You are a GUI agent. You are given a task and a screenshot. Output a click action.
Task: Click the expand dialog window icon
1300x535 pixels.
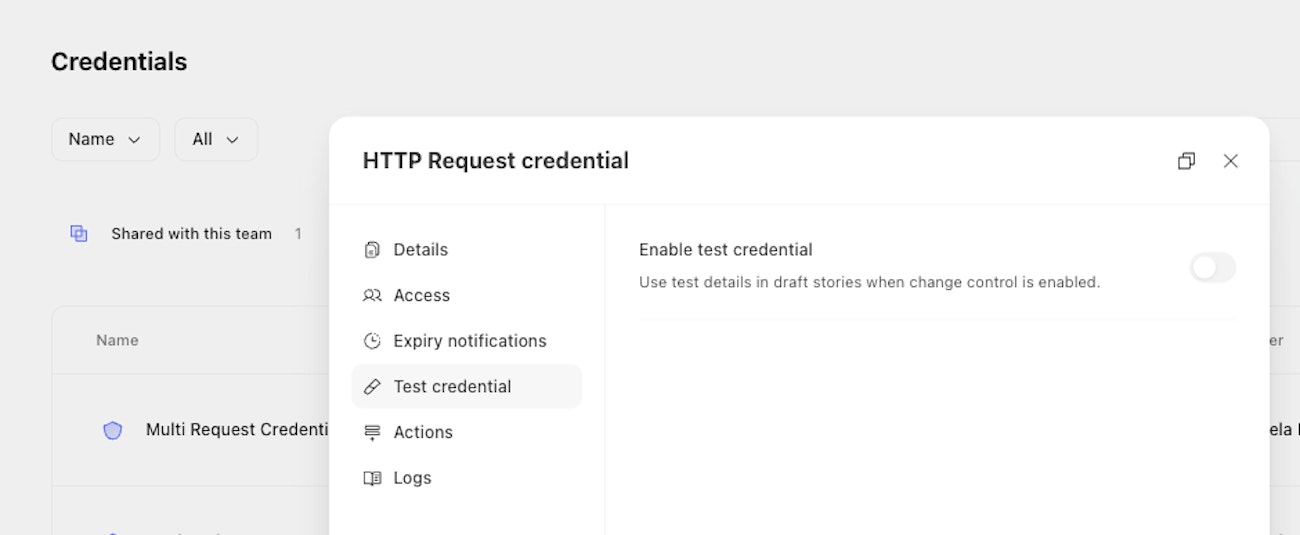click(x=1186, y=161)
